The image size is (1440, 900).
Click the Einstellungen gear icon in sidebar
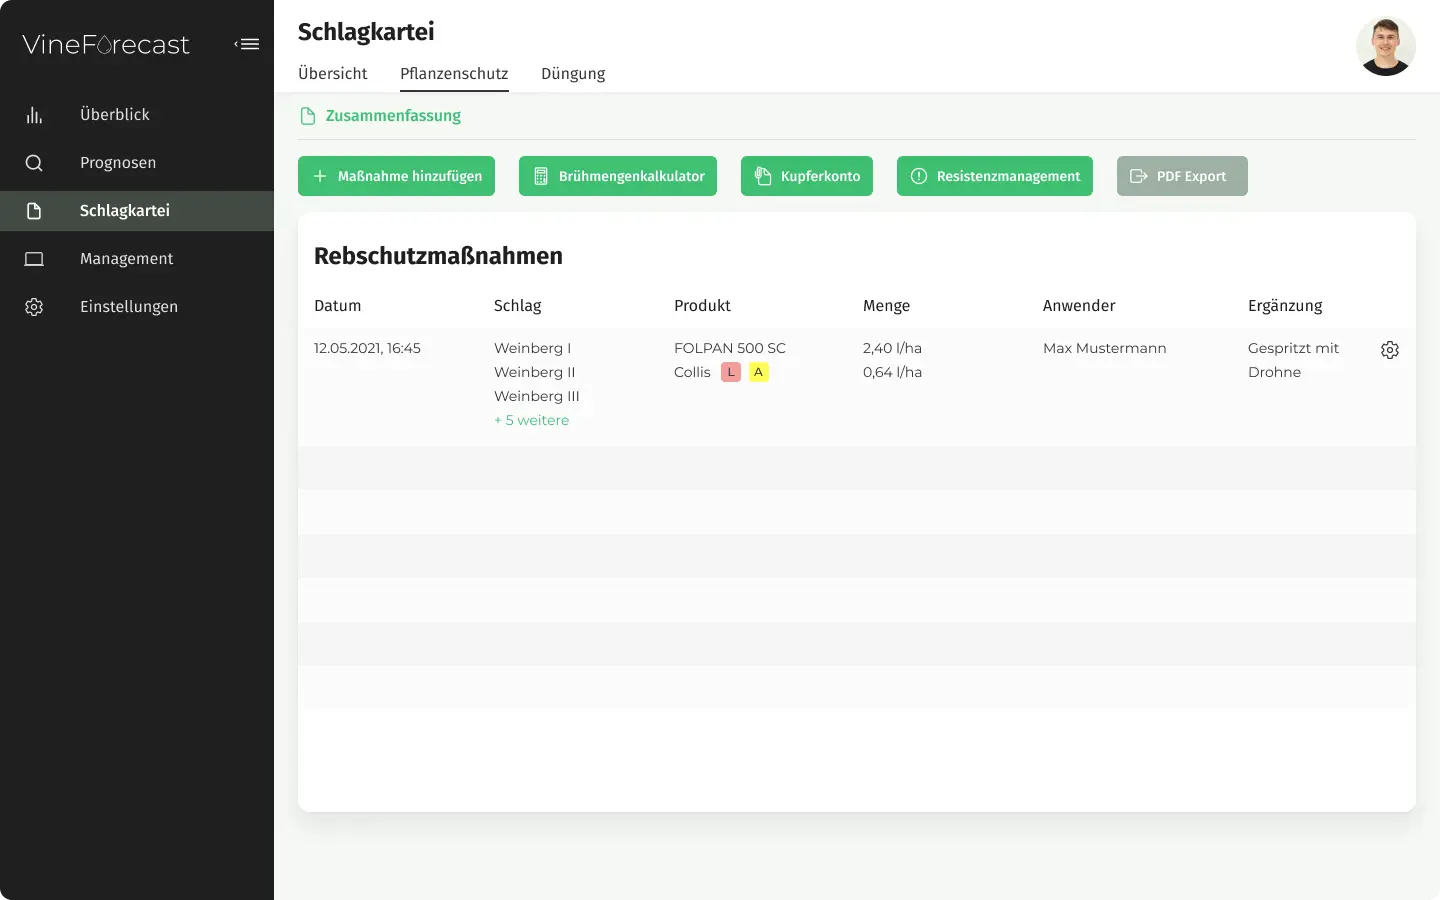pyautogui.click(x=34, y=307)
